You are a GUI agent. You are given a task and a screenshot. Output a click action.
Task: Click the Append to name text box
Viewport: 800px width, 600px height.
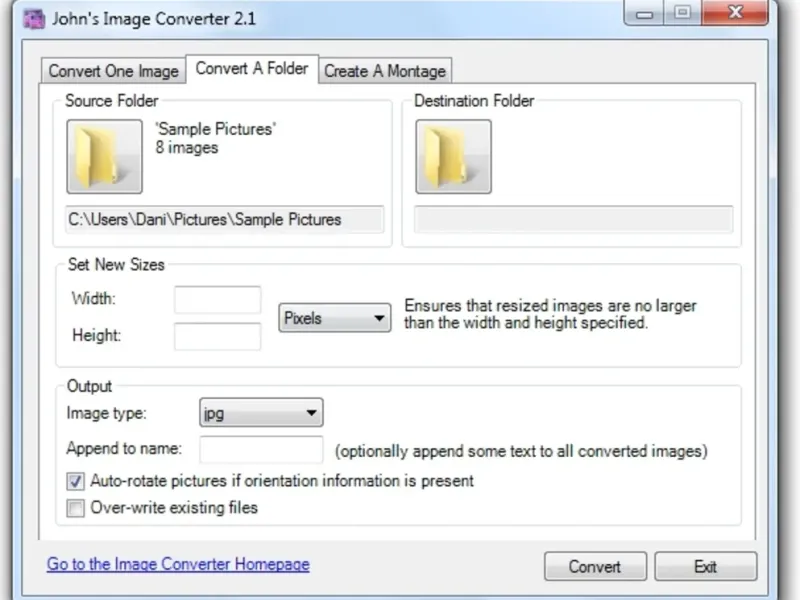[261, 450]
